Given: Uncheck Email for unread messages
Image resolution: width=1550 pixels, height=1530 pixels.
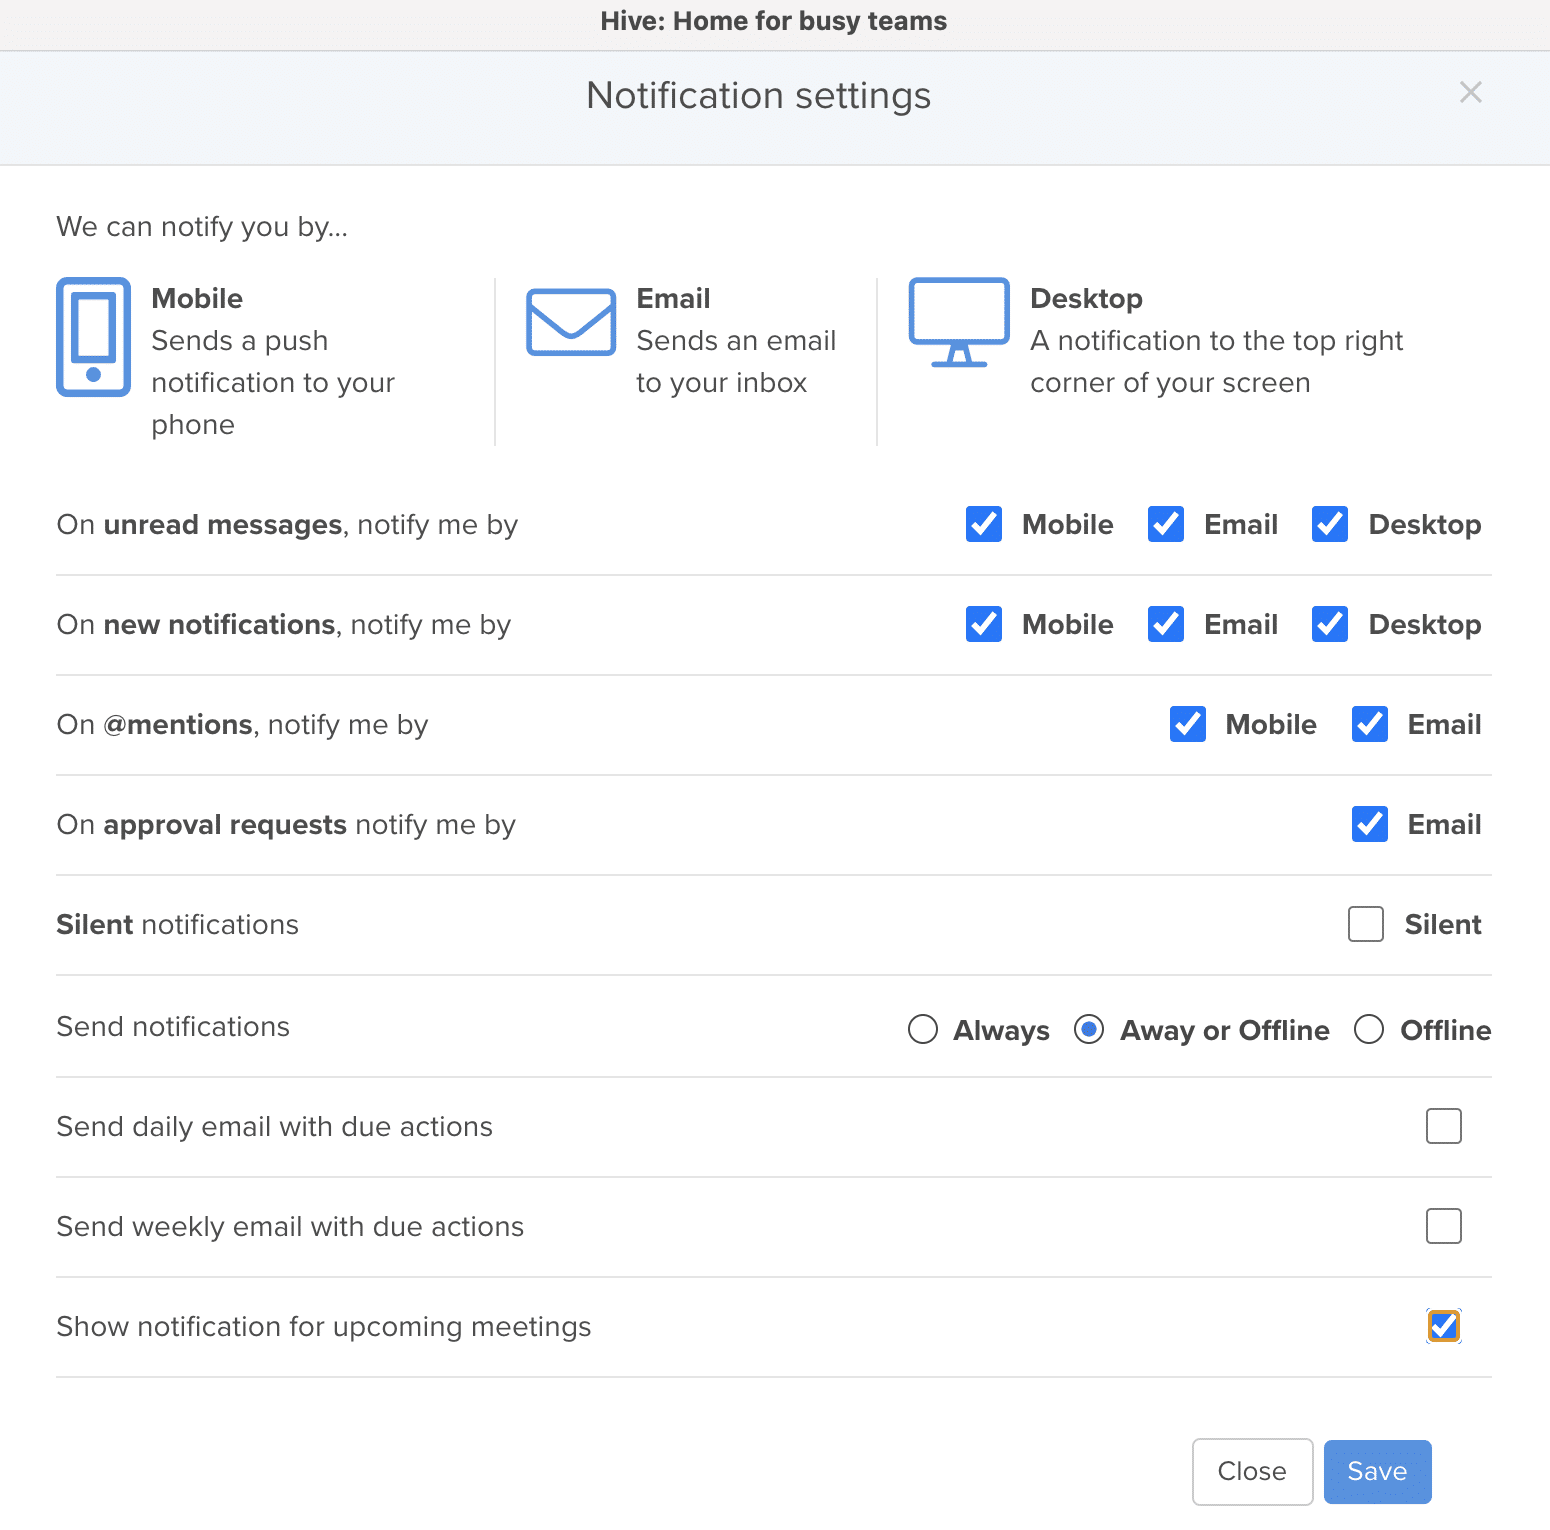Looking at the screenshot, I should tap(1165, 524).
